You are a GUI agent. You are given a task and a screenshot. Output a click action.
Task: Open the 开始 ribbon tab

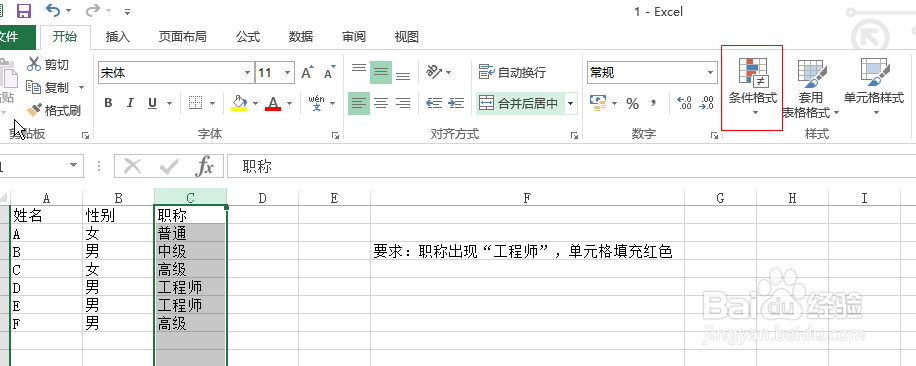pos(64,37)
